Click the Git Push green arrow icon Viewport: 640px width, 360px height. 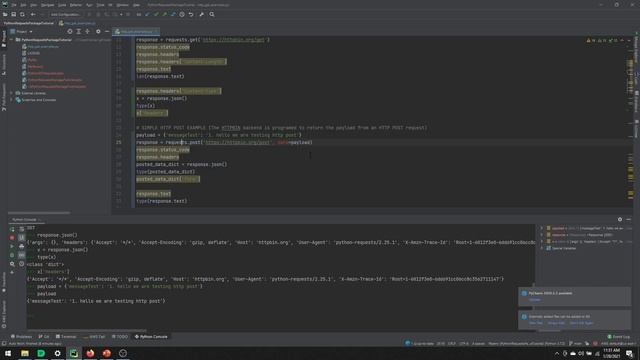tap(164, 14)
